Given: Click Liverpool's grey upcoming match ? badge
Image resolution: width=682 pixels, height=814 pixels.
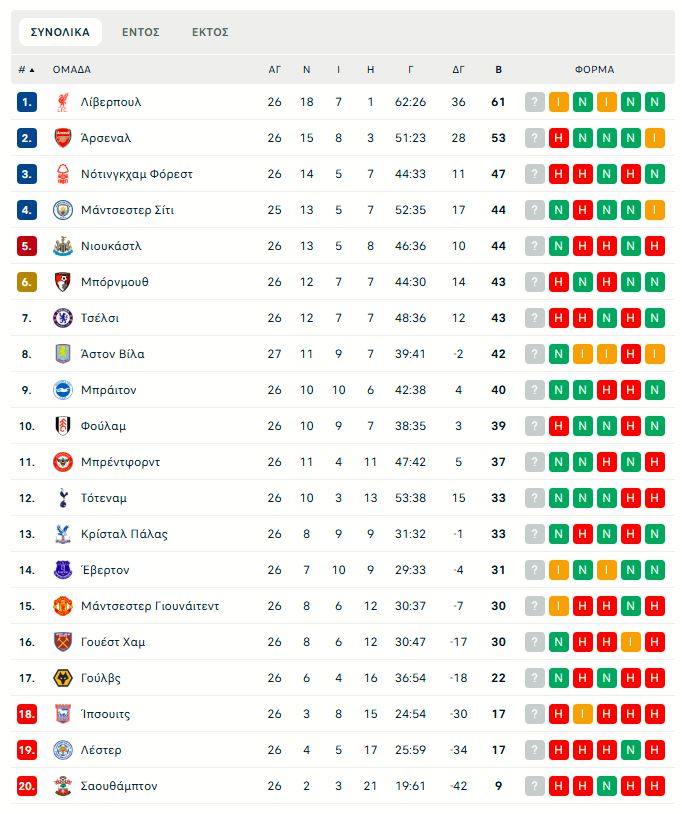Looking at the screenshot, I should [535, 102].
